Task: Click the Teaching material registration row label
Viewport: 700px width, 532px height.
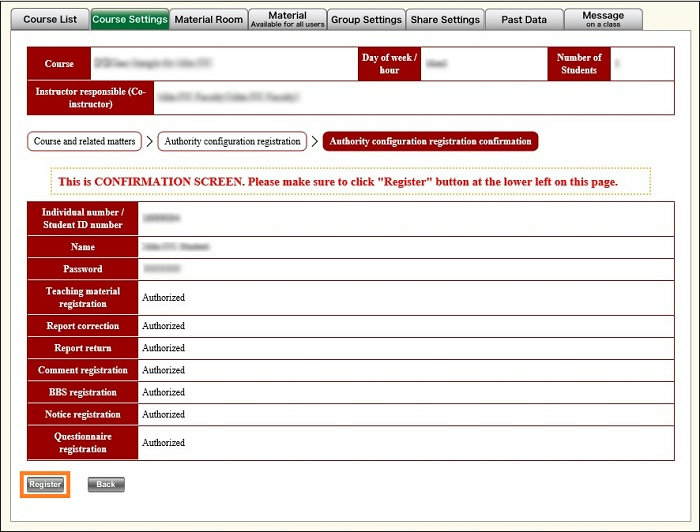Action: [x=83, y=297]
